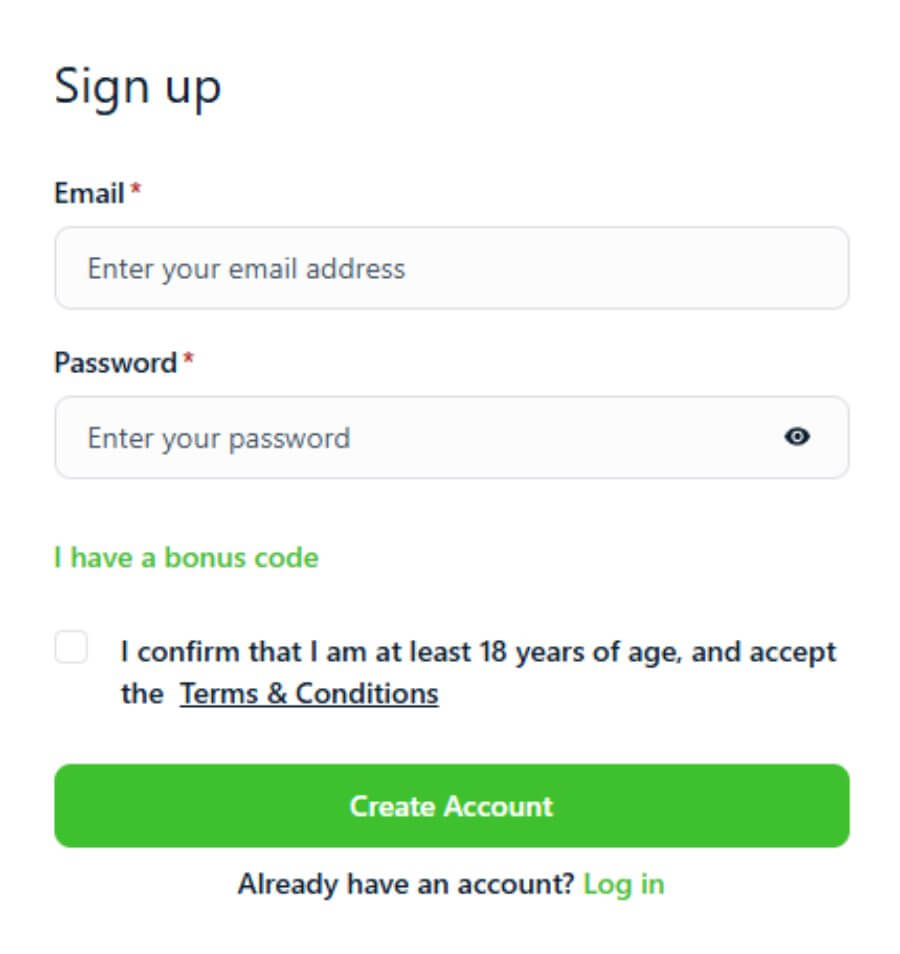Accept terms by checking the box

[71, 647]
